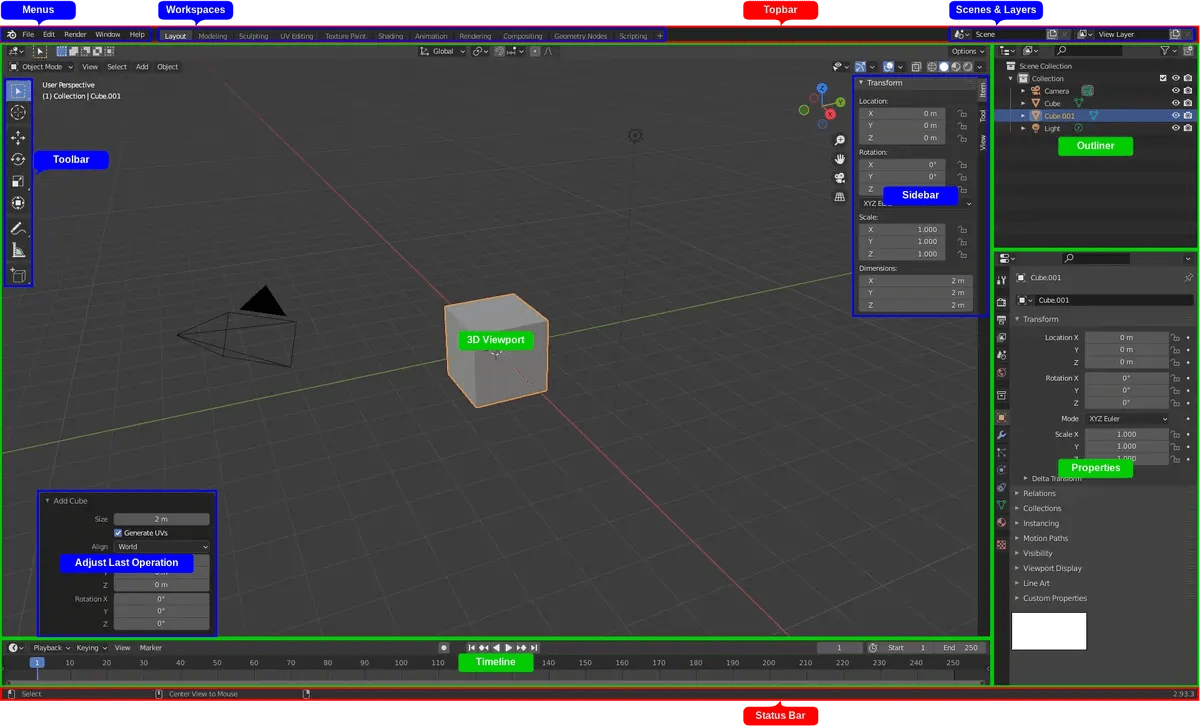Disable camera render visibility for the Cube object

coord(1188,103)
